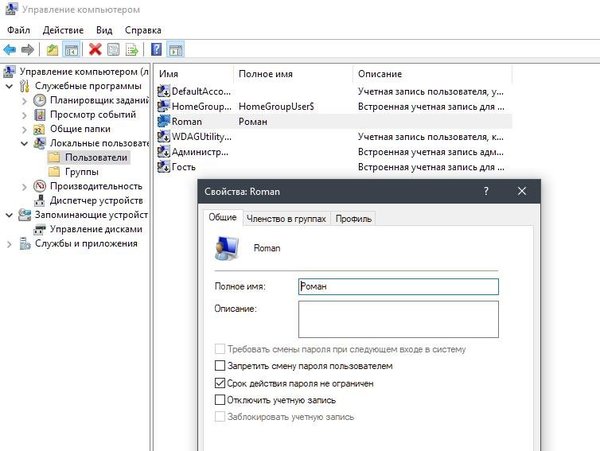Open the Действие menu
This screenshot has height=451, width=600.
(63, 30)
